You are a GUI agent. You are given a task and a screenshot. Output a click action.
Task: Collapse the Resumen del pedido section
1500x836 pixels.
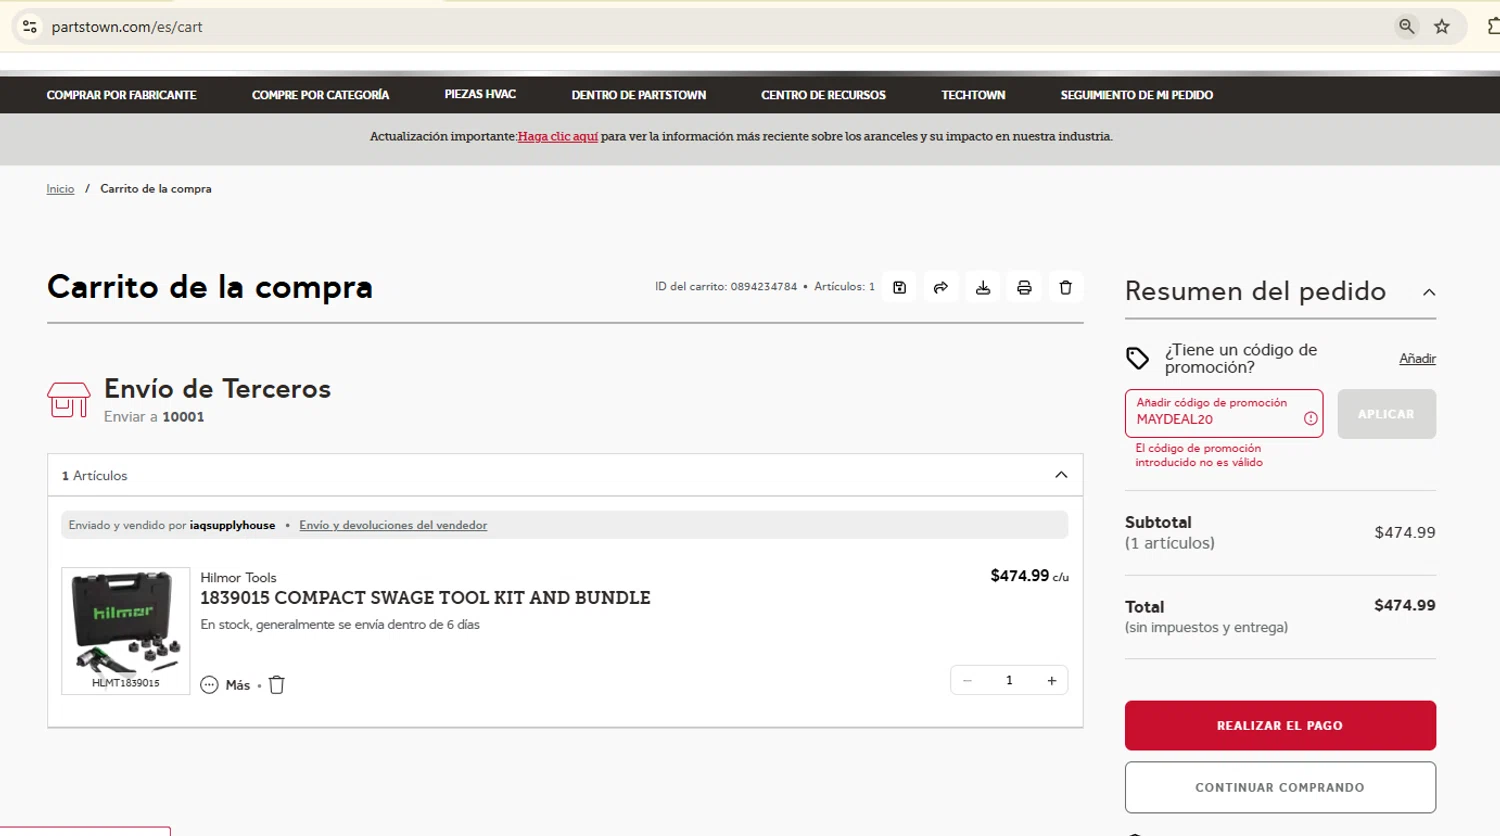pyautogui.click(x=1429, y=292)
